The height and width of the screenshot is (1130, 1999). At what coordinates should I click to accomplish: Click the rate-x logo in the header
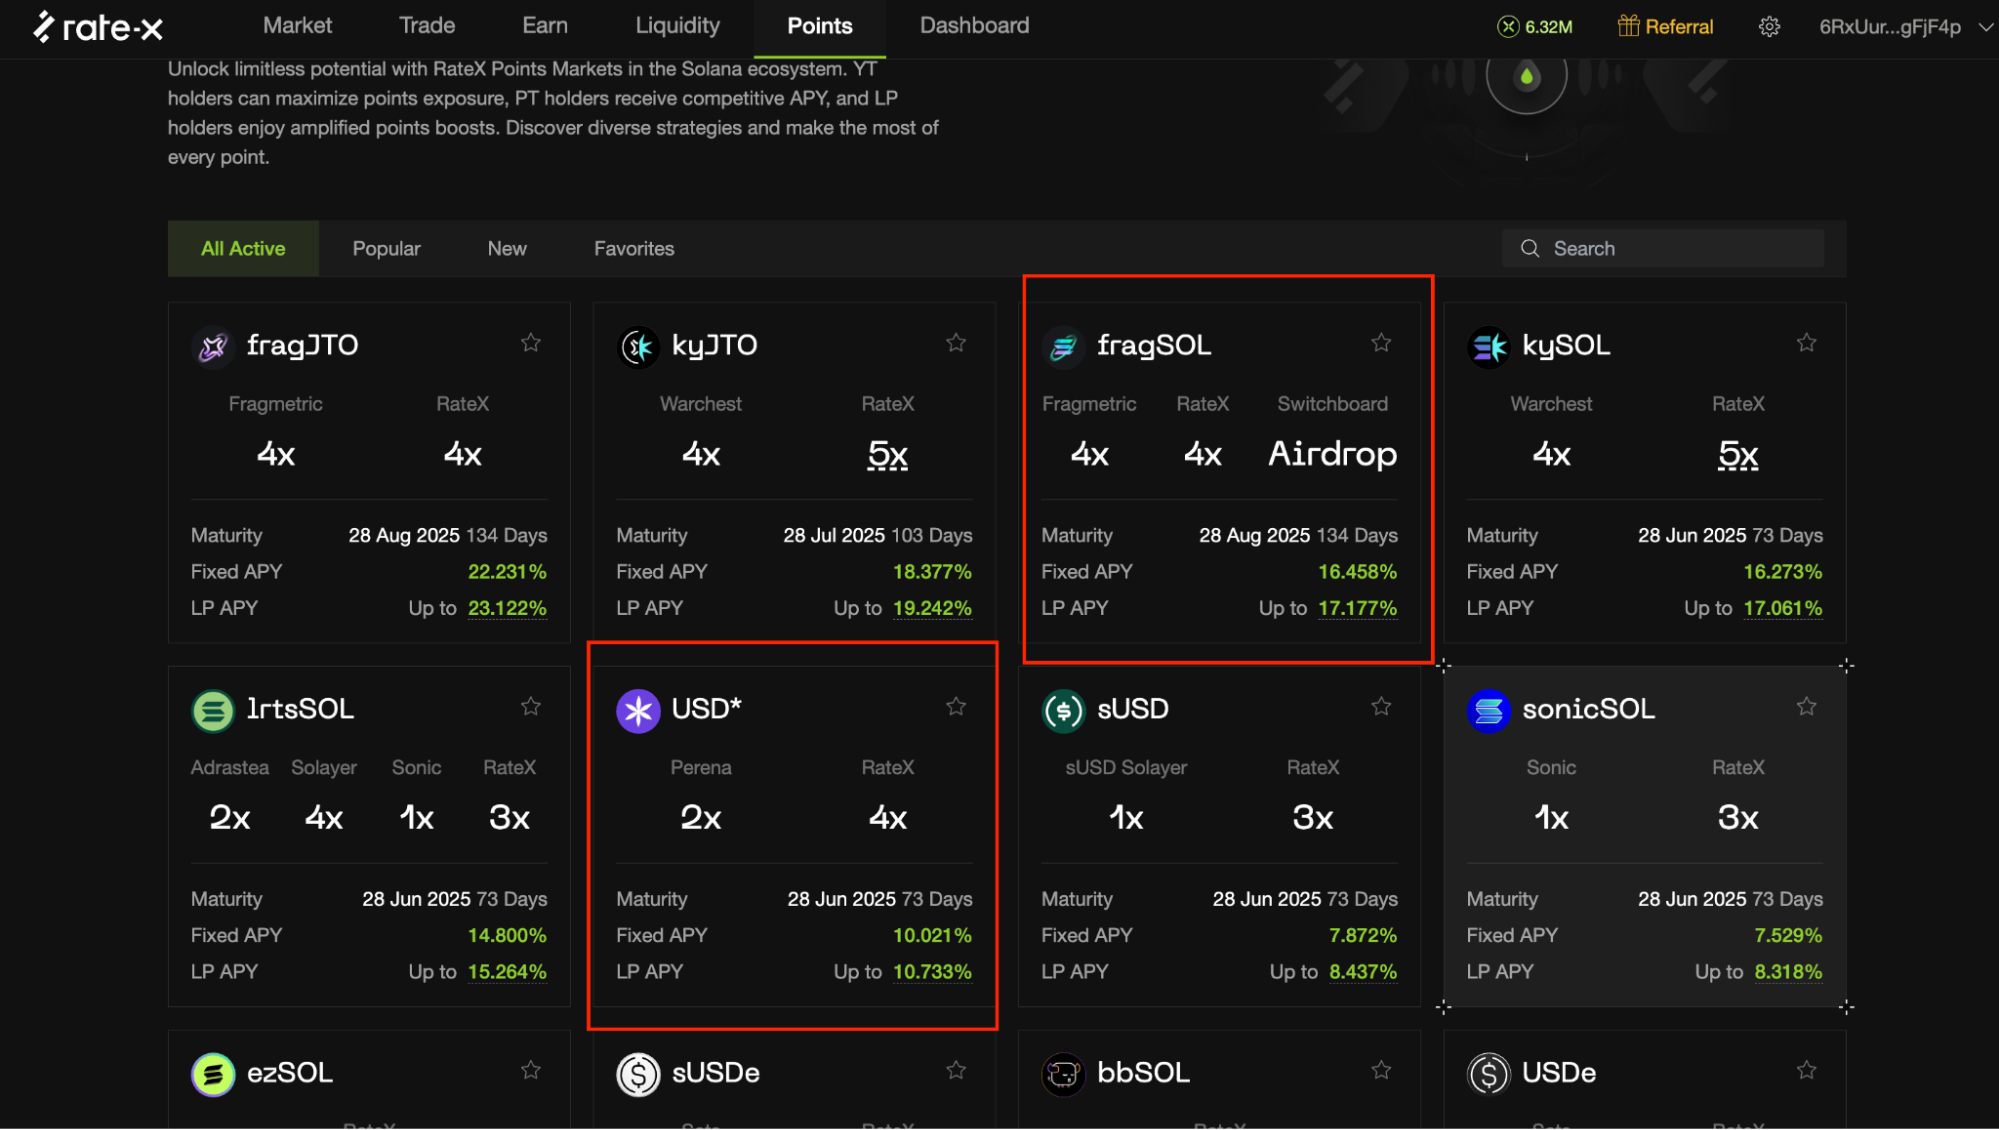pyautogui.click(x=97, y=27)
